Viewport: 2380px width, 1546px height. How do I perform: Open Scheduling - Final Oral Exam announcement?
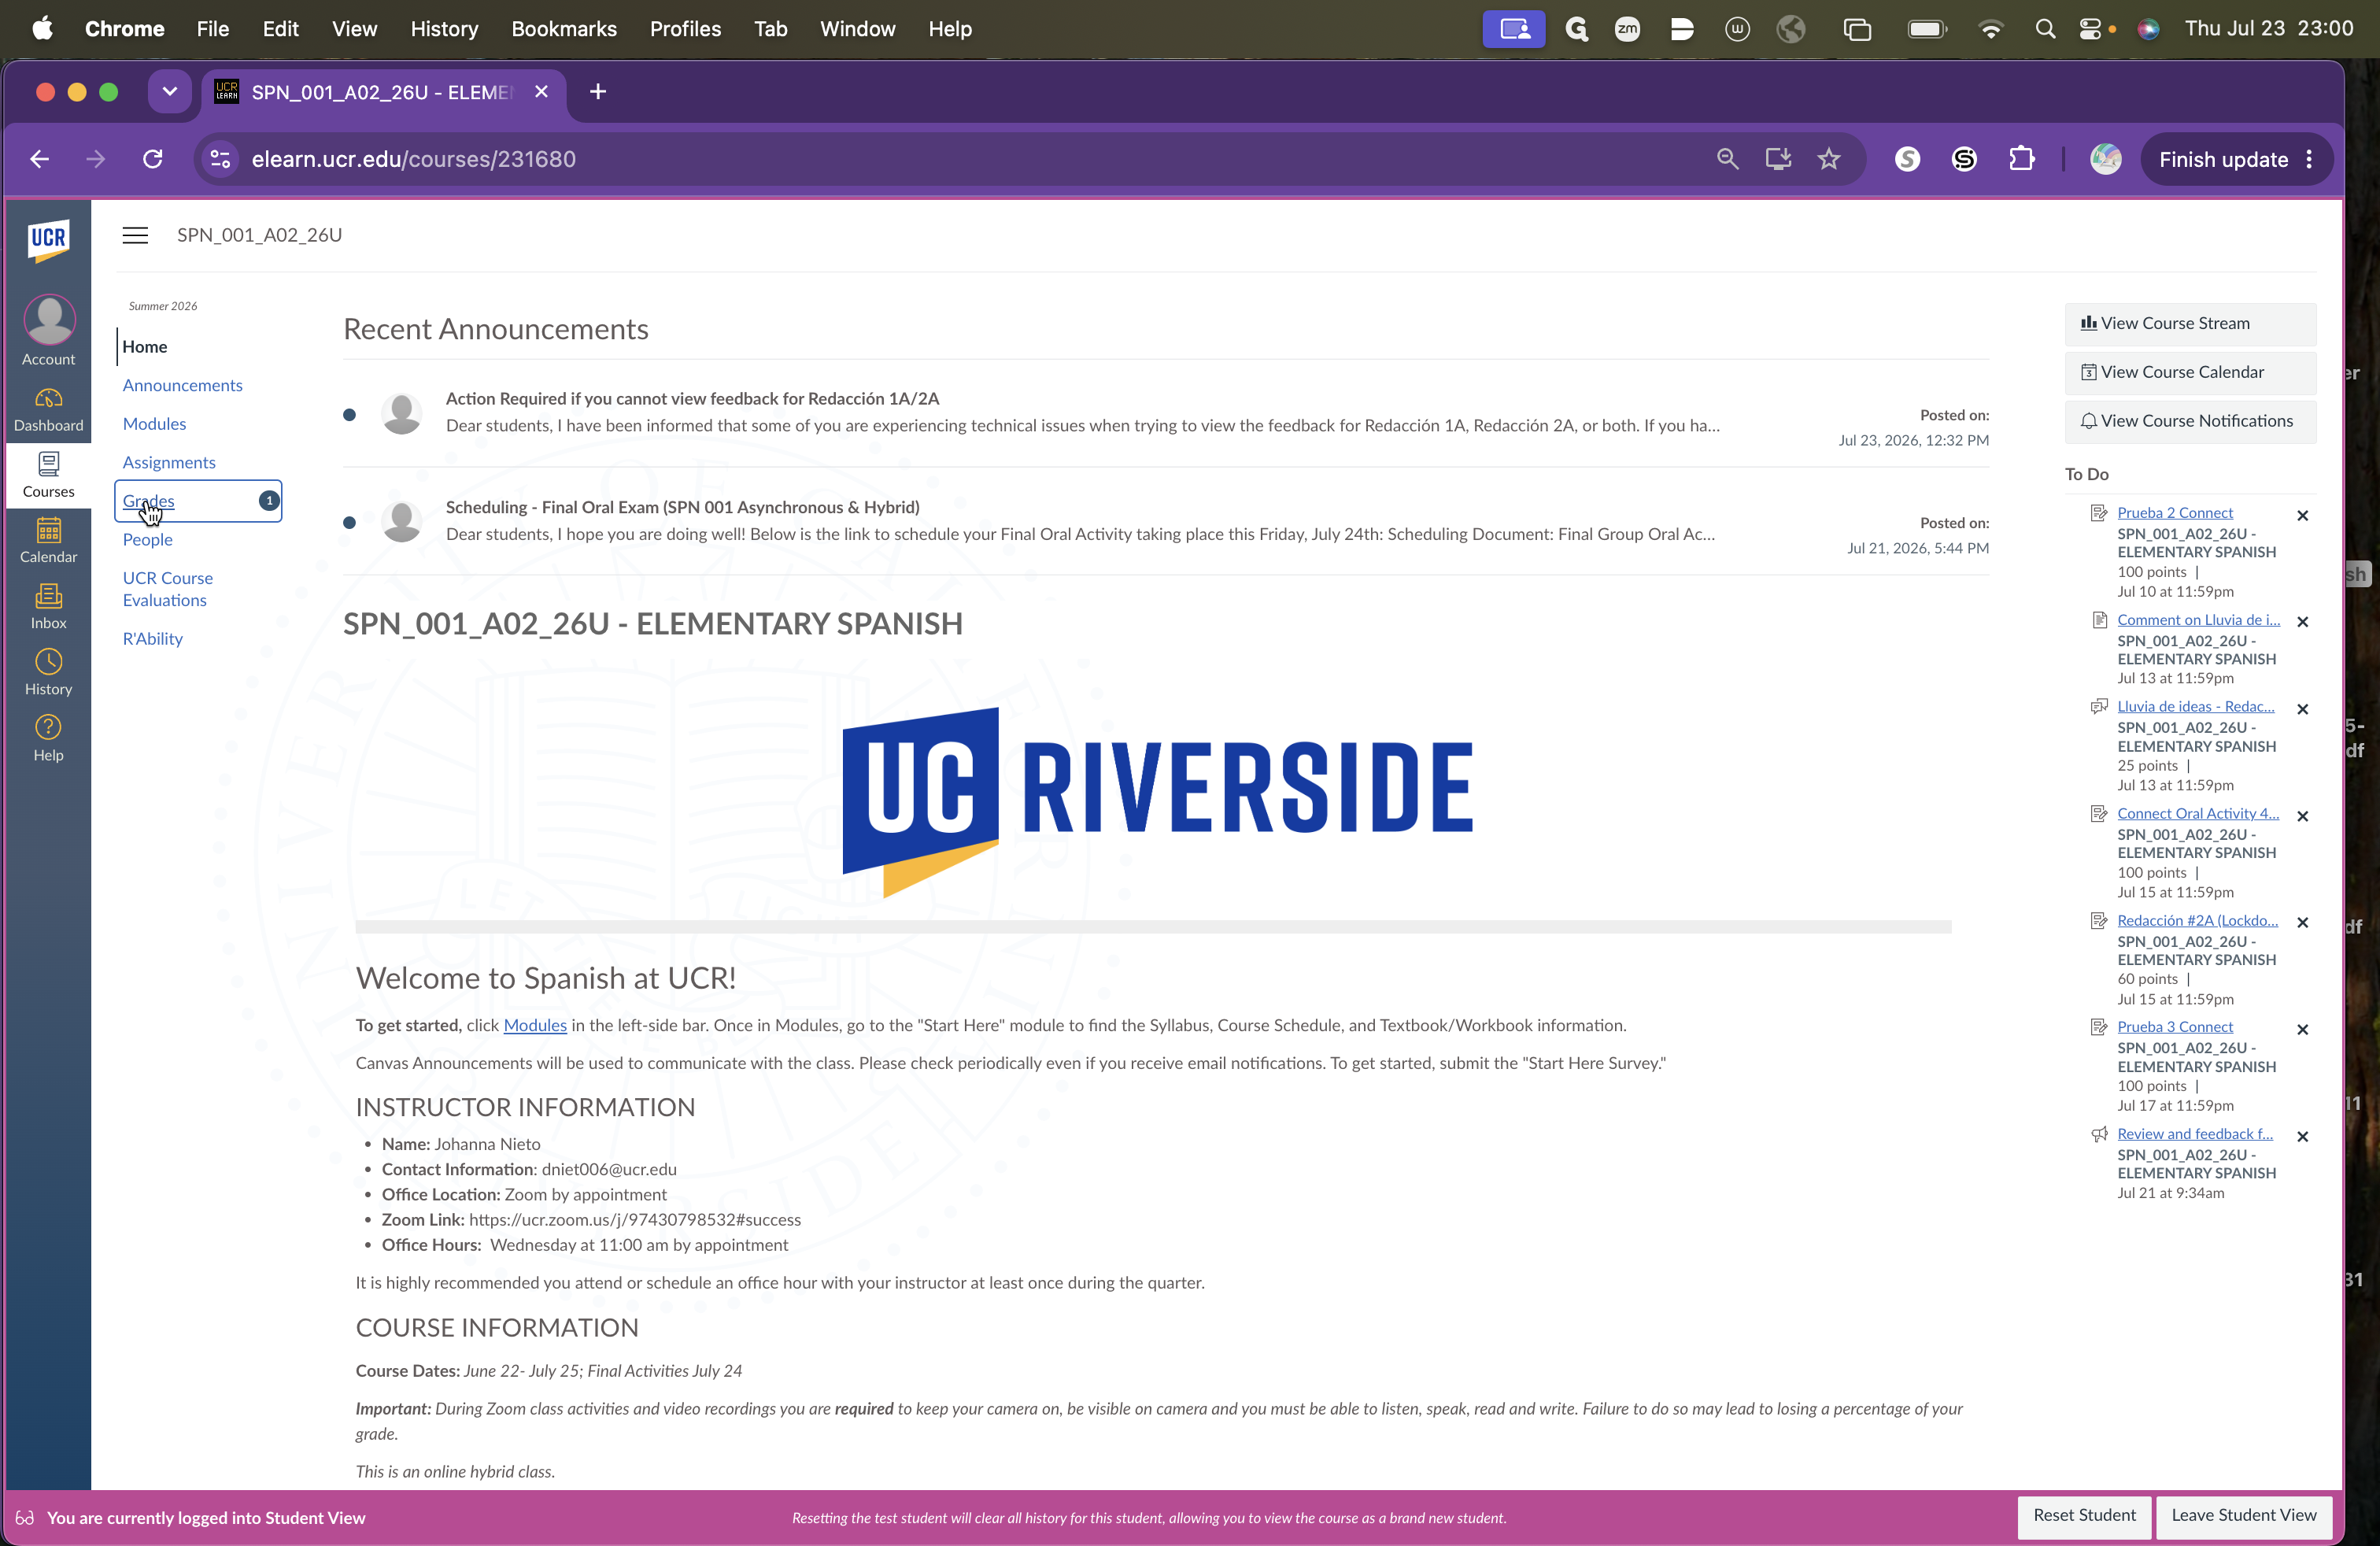click(683, 507)
